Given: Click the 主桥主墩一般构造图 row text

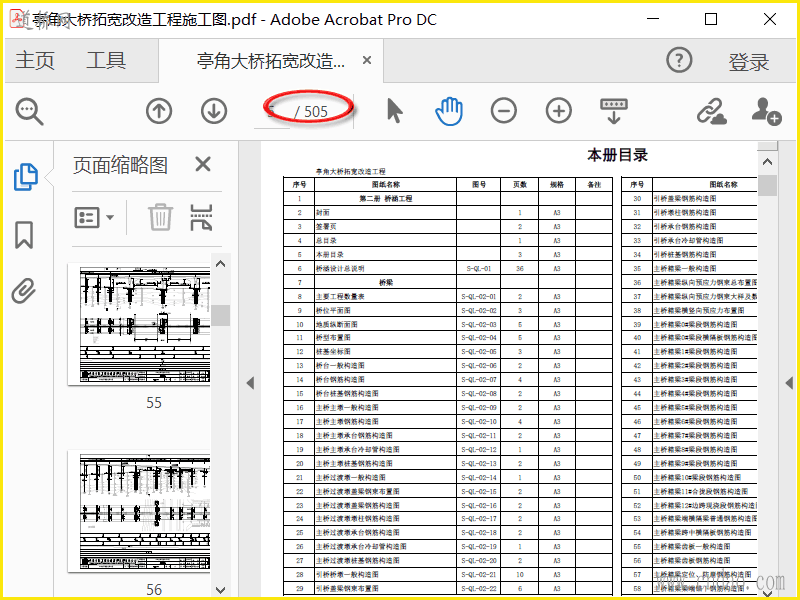Looking at the screenshot, I should tap(347, 408).
